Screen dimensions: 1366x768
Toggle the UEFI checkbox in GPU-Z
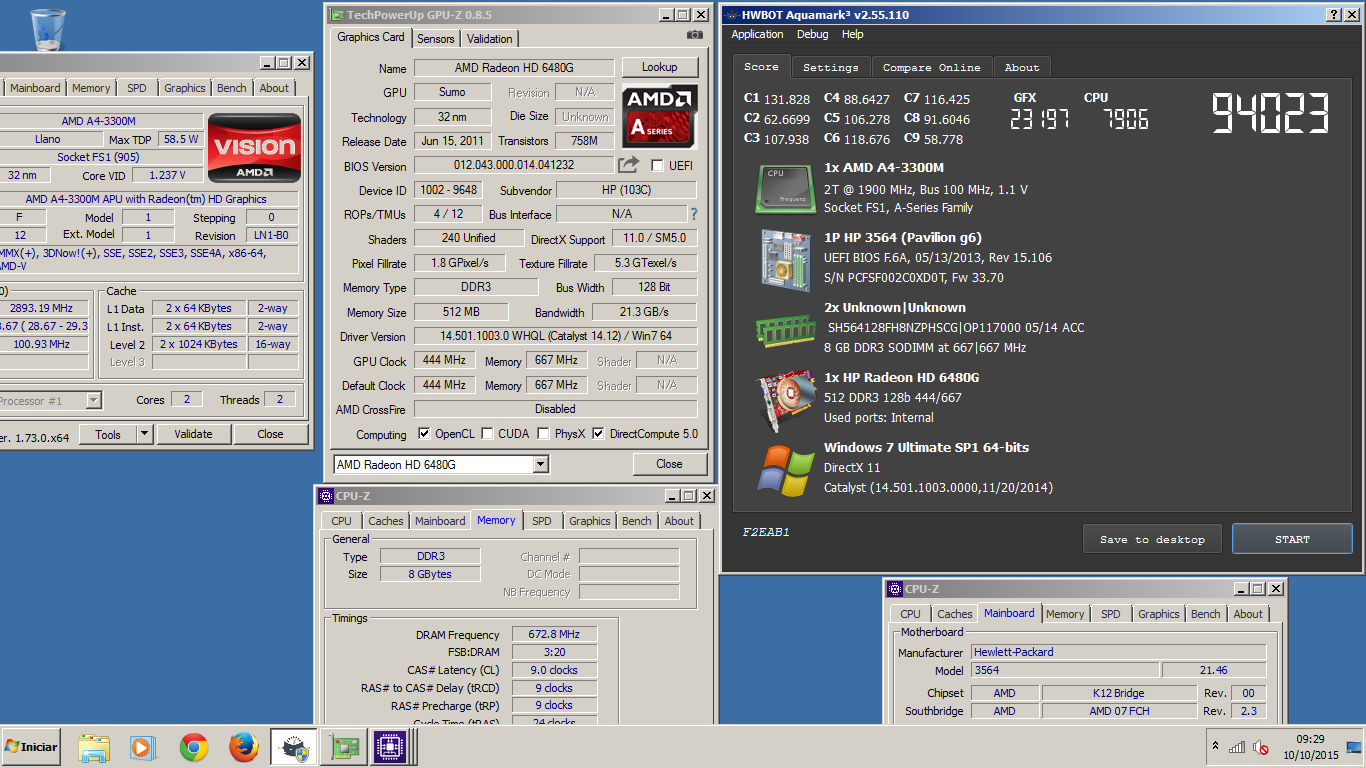(657, 166)
